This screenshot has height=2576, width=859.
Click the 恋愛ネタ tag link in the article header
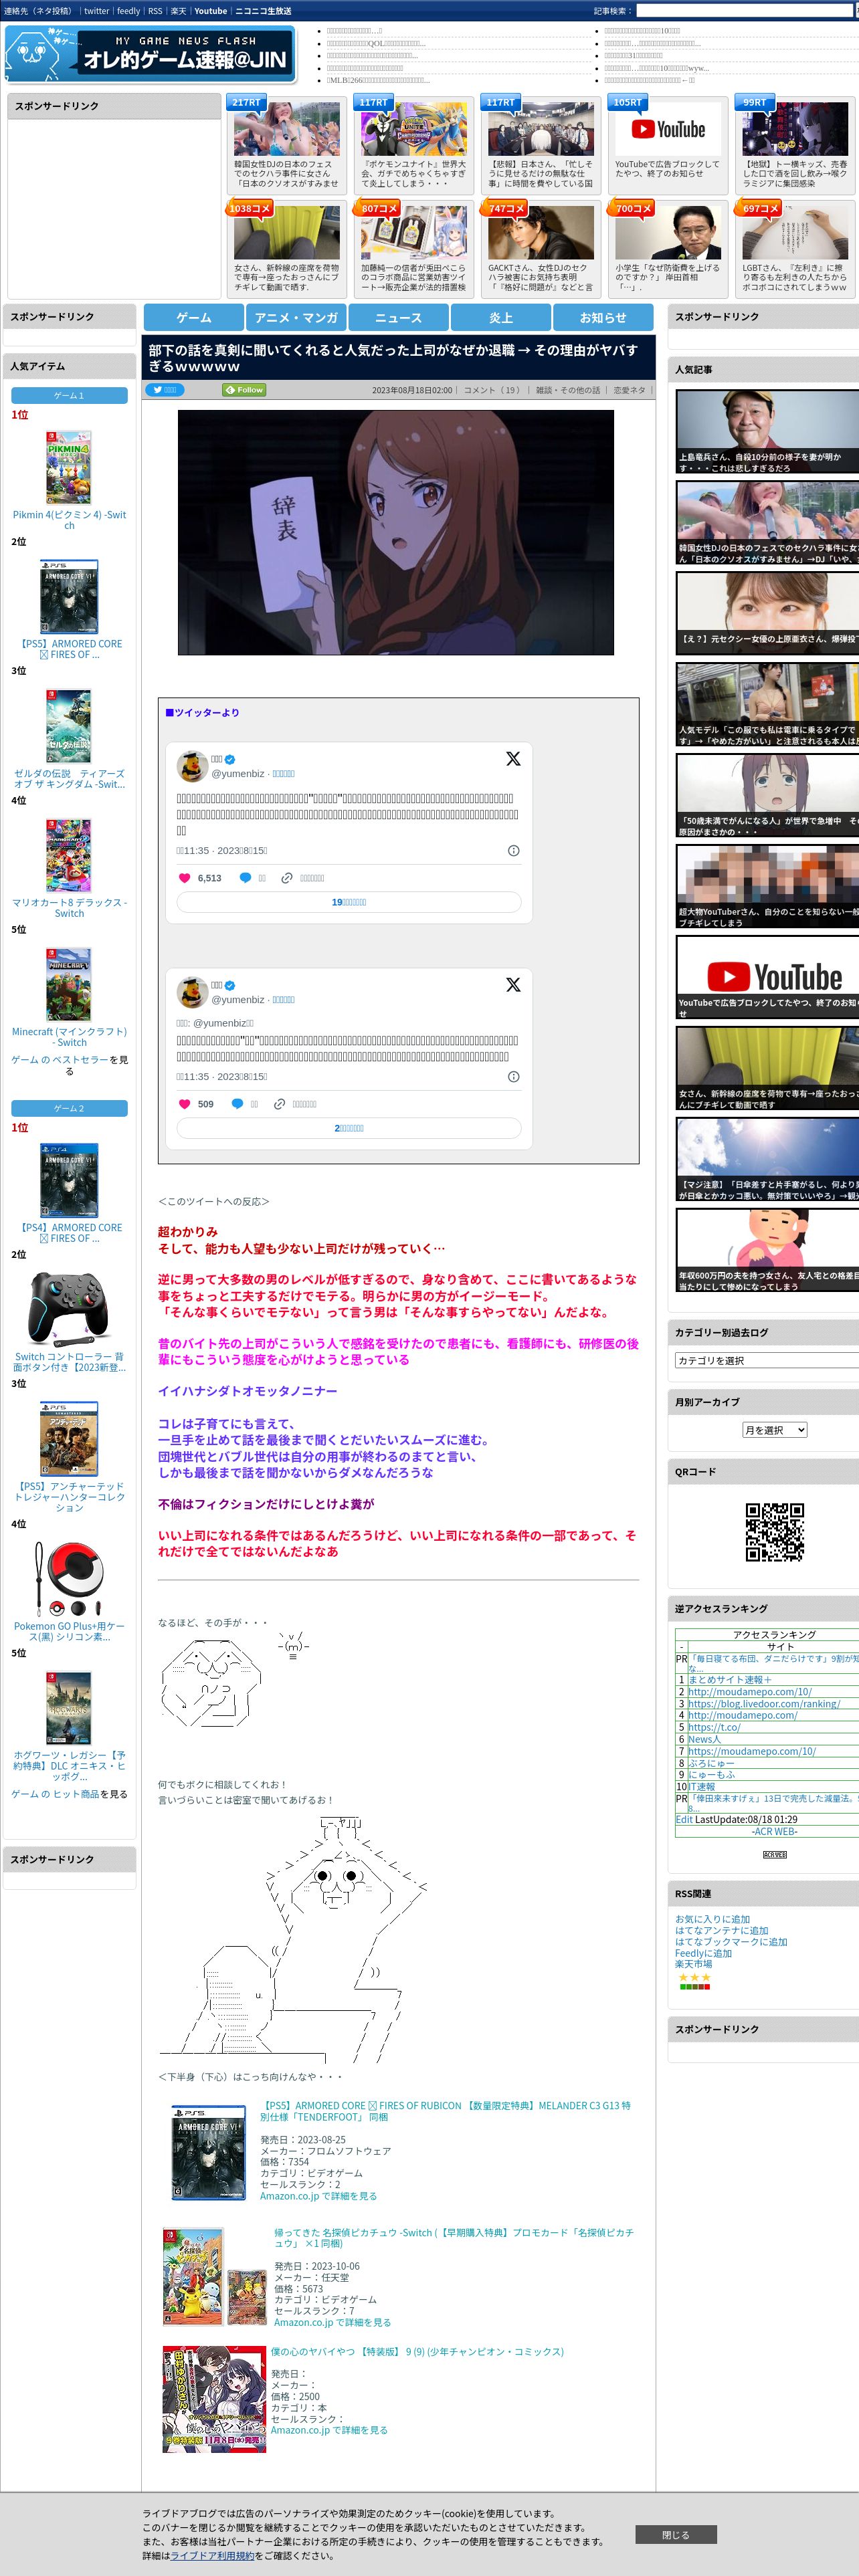[x=629, y=390]
